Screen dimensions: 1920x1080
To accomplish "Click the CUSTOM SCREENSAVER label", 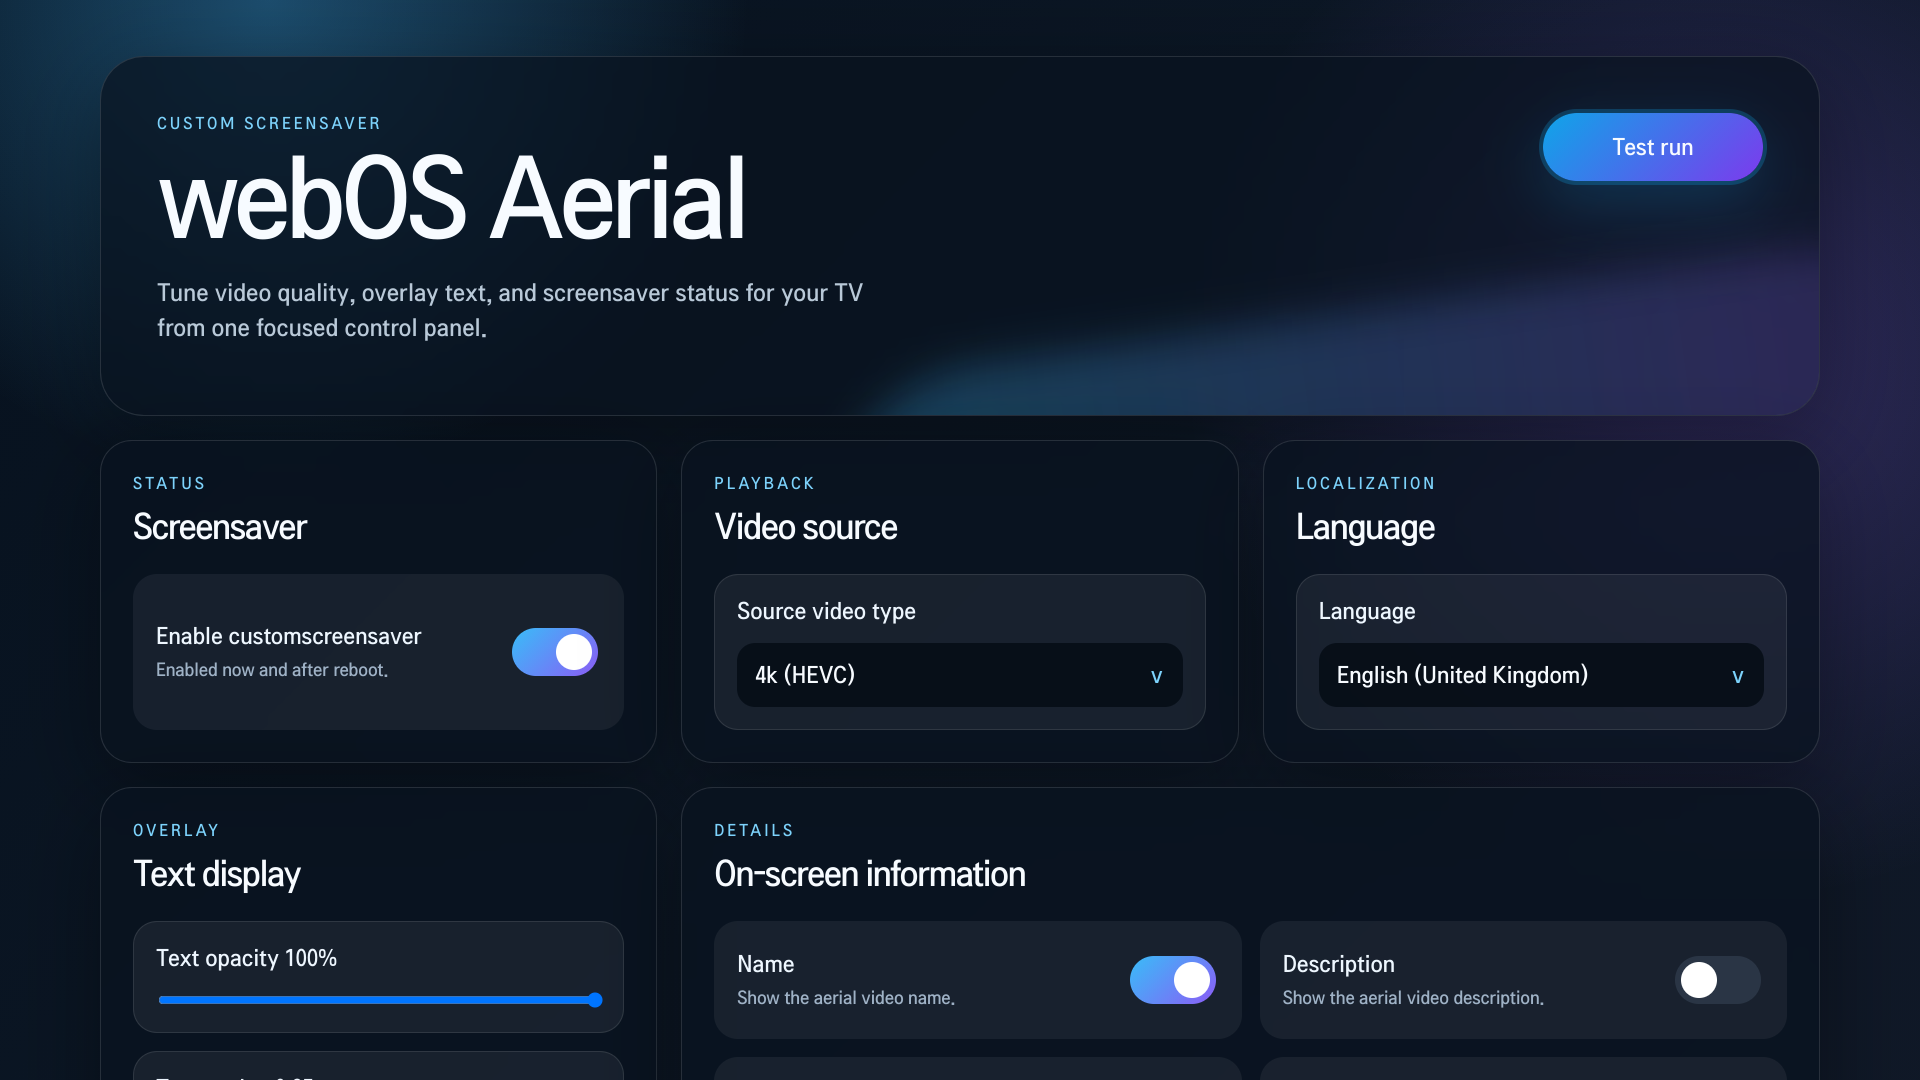I will pos(269,123).
